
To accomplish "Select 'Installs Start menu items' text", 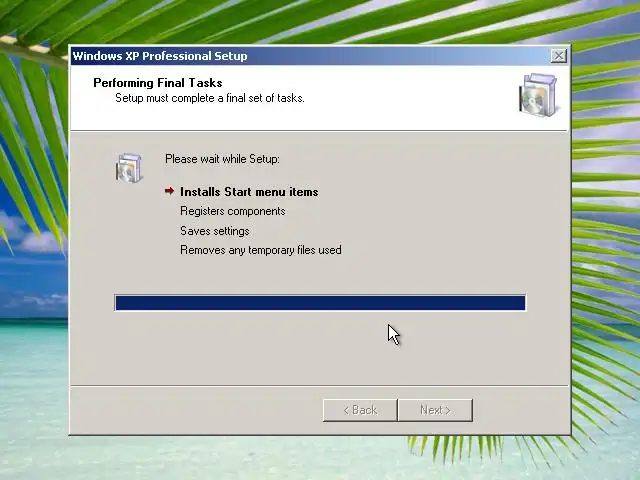I will click(x=249, y=192).
